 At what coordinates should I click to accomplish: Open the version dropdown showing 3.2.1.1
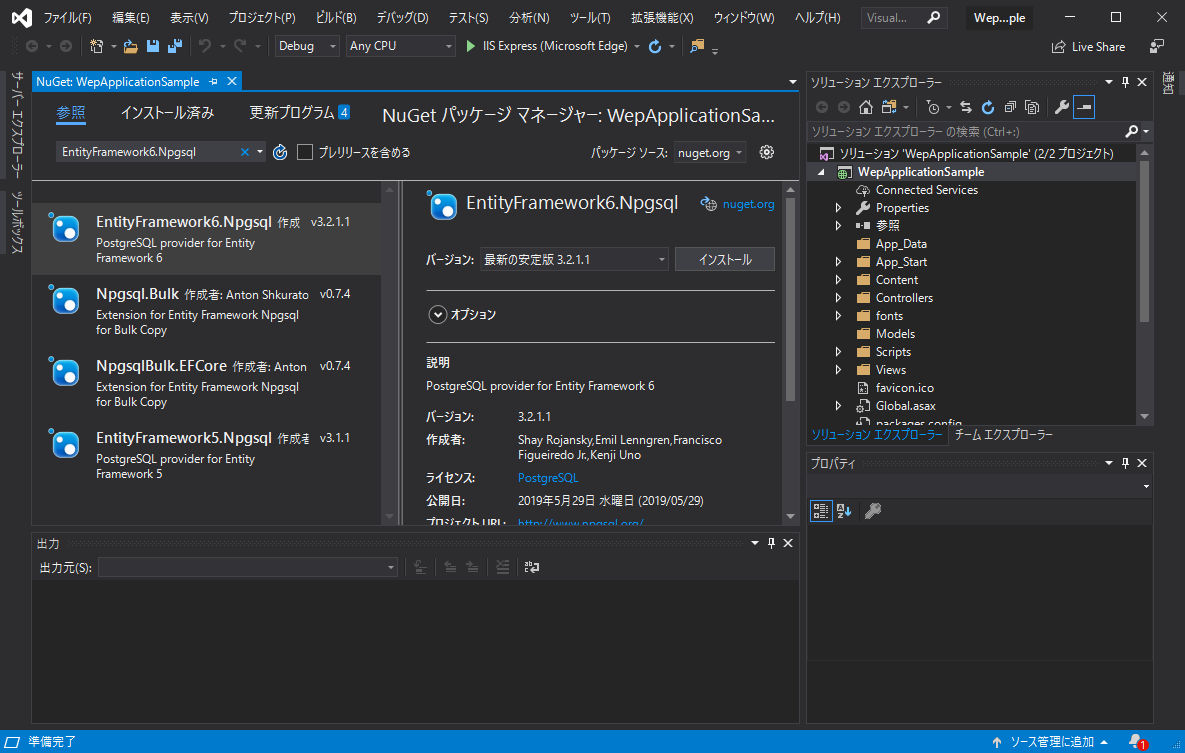pos(574,259)
